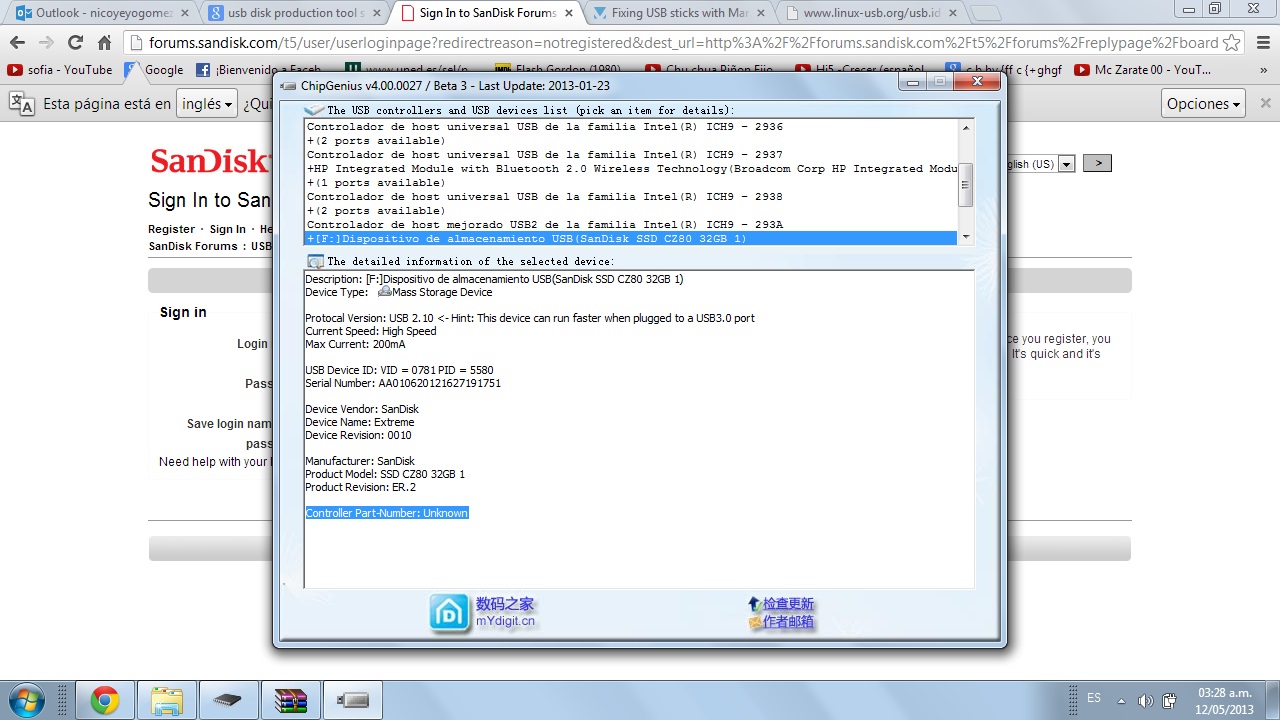Click the Register link on SanDisk page
Viewport: 1281px width, 720px height.
171,229
